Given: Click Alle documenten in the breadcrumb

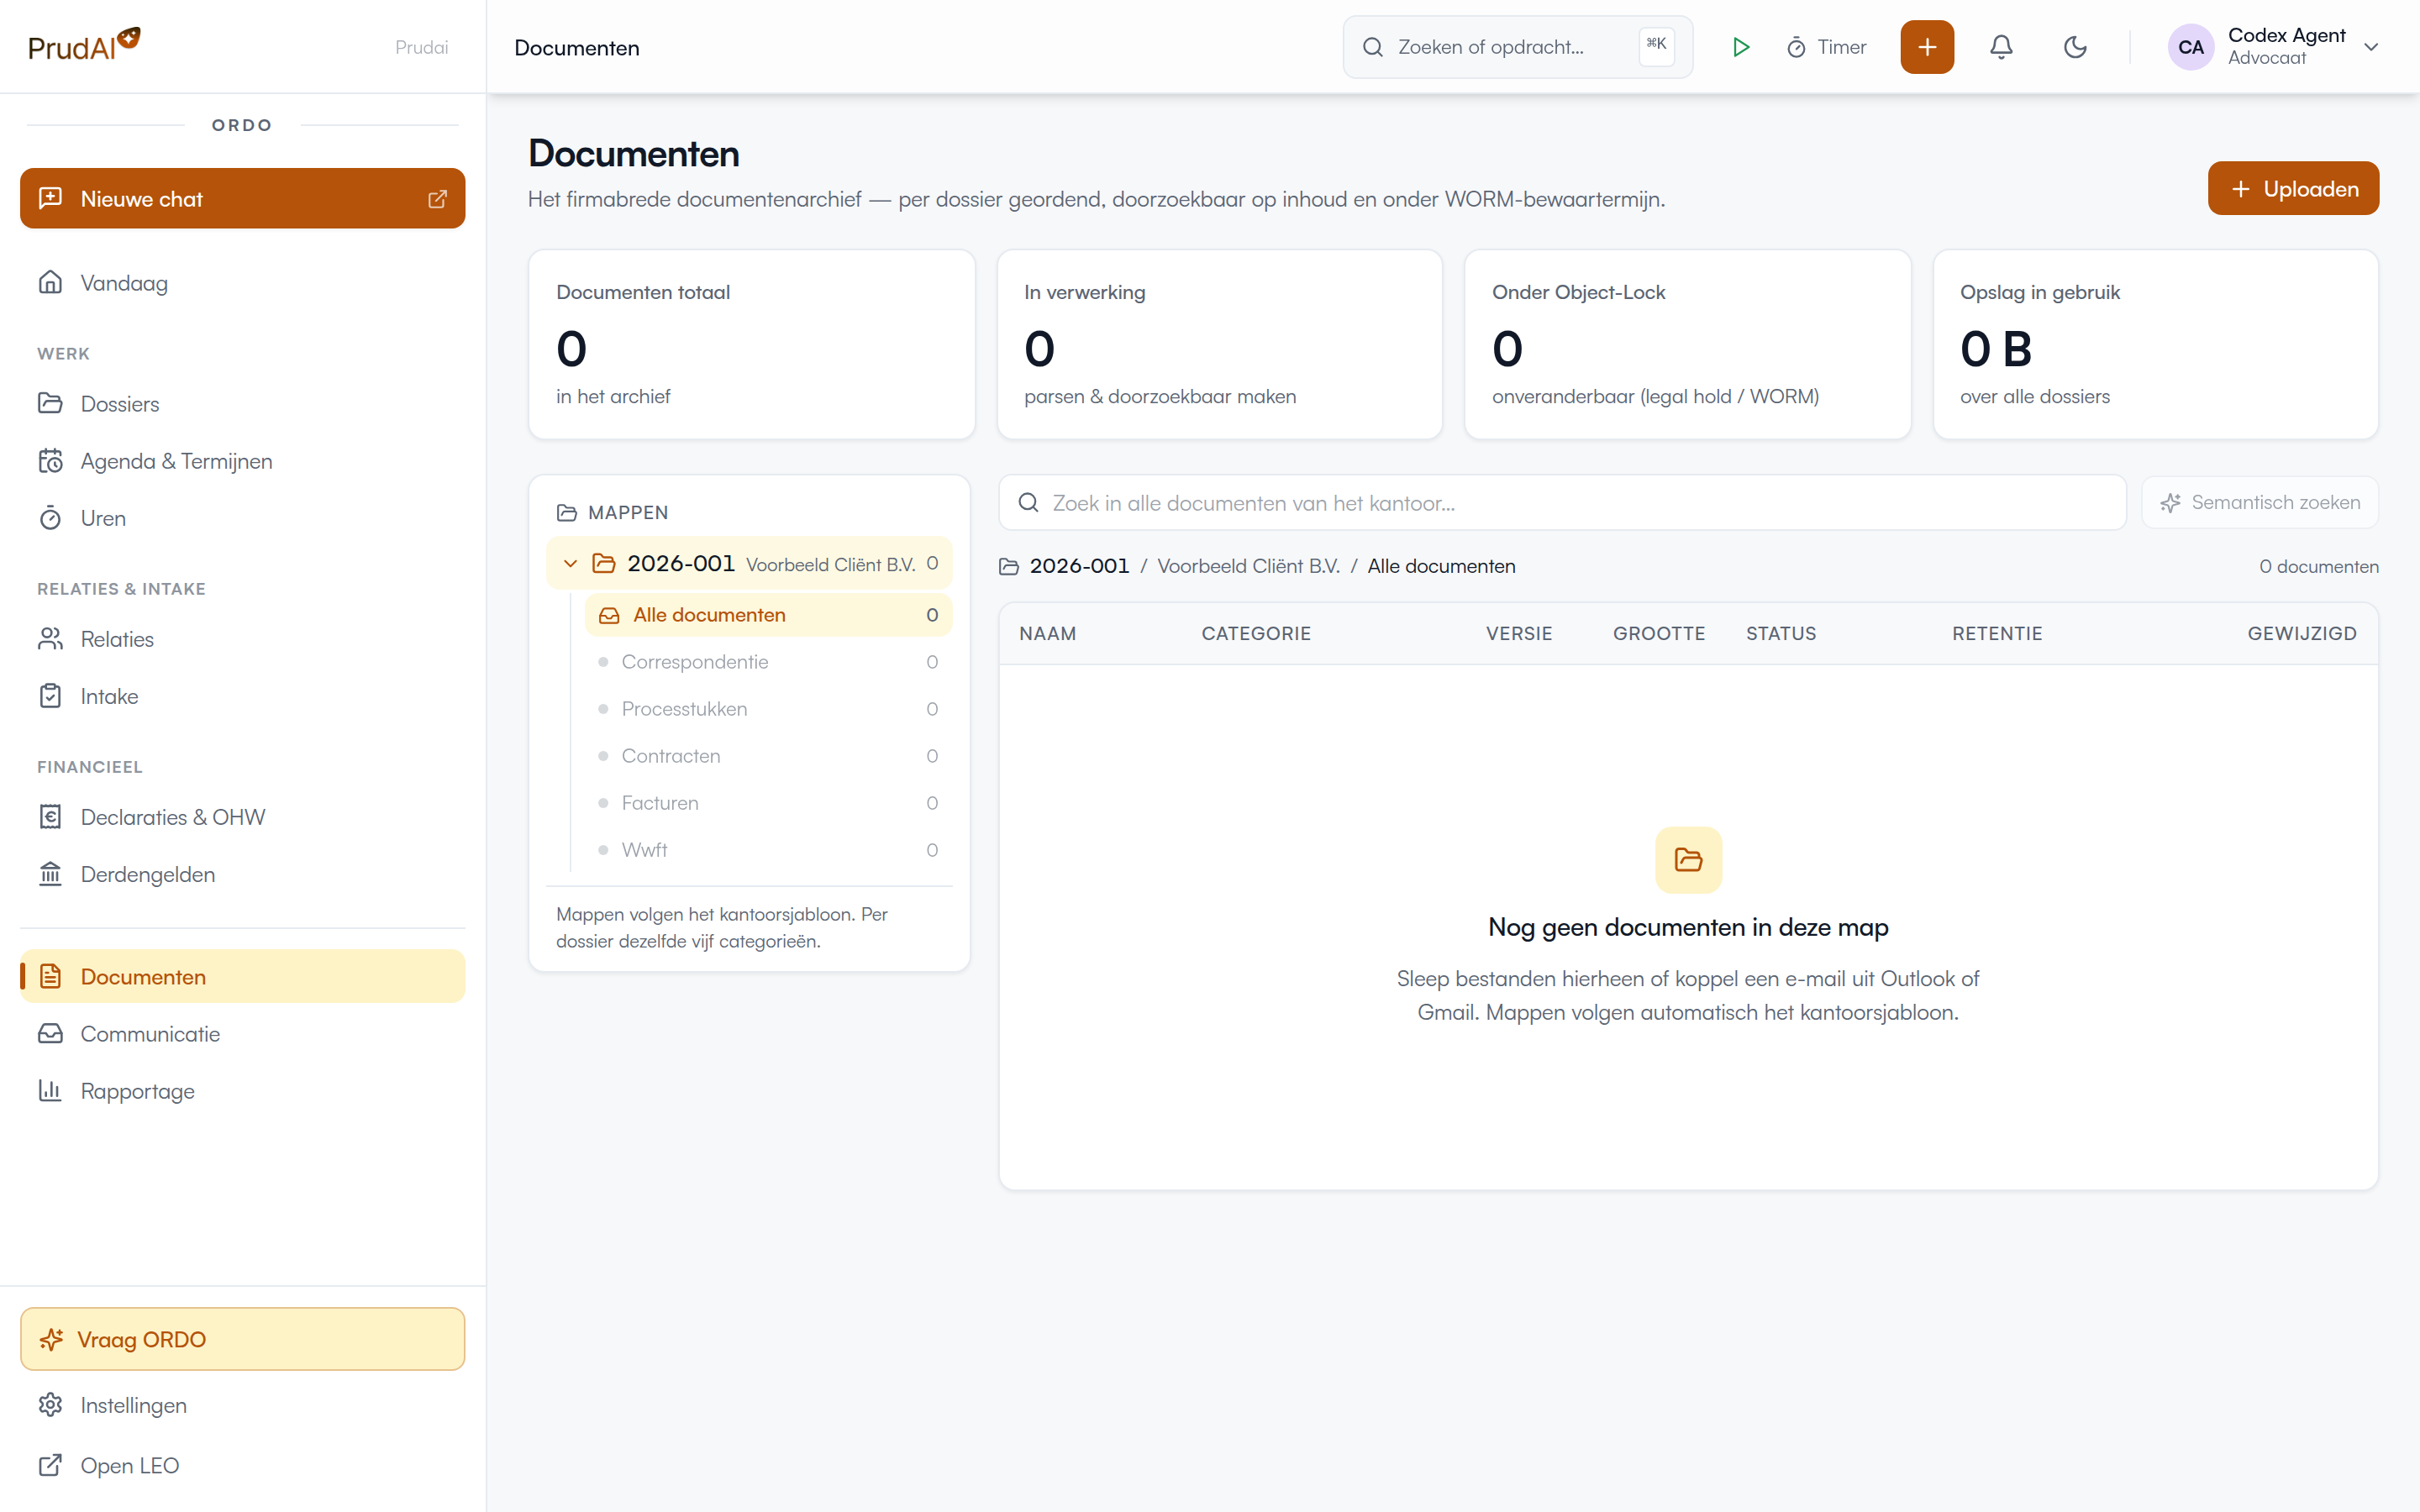Looking at the screenshot, I should click(x=1441, y=566).
